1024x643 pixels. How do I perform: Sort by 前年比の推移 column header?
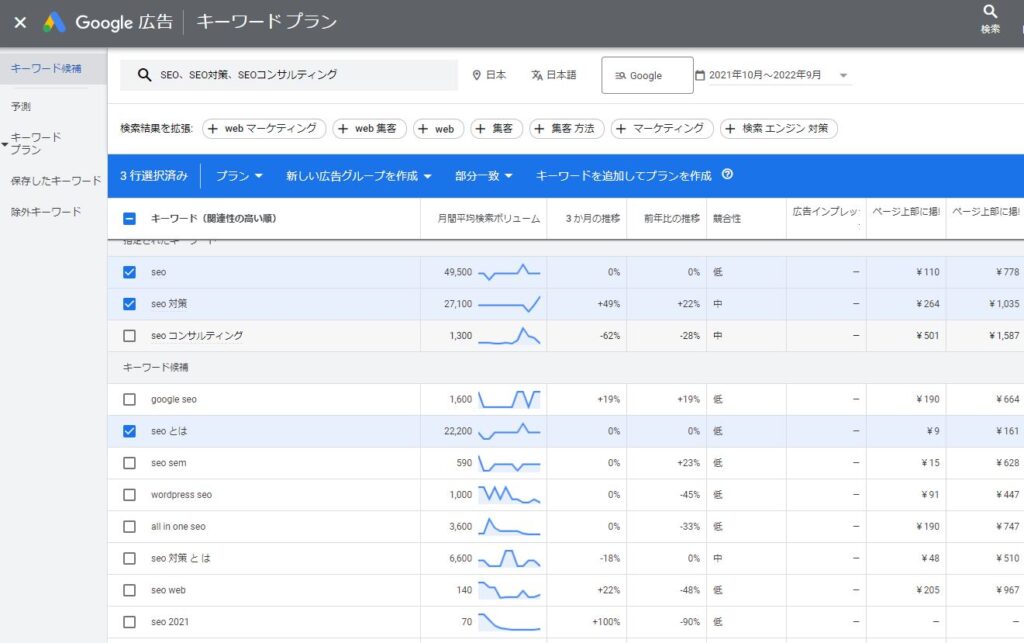(671, 219)
